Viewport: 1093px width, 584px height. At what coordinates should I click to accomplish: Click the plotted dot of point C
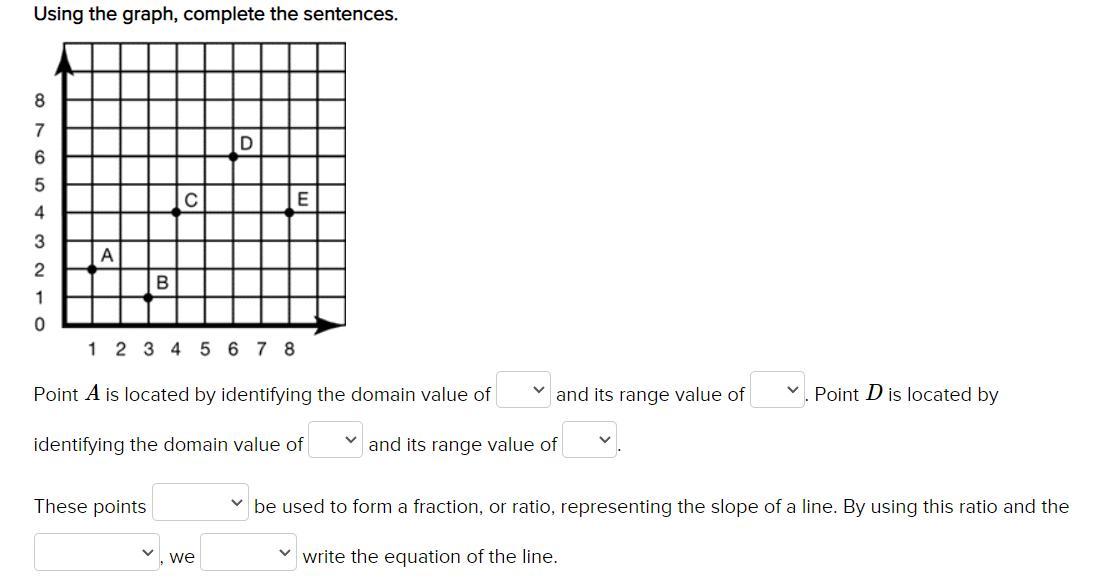[x=176, y=212]
